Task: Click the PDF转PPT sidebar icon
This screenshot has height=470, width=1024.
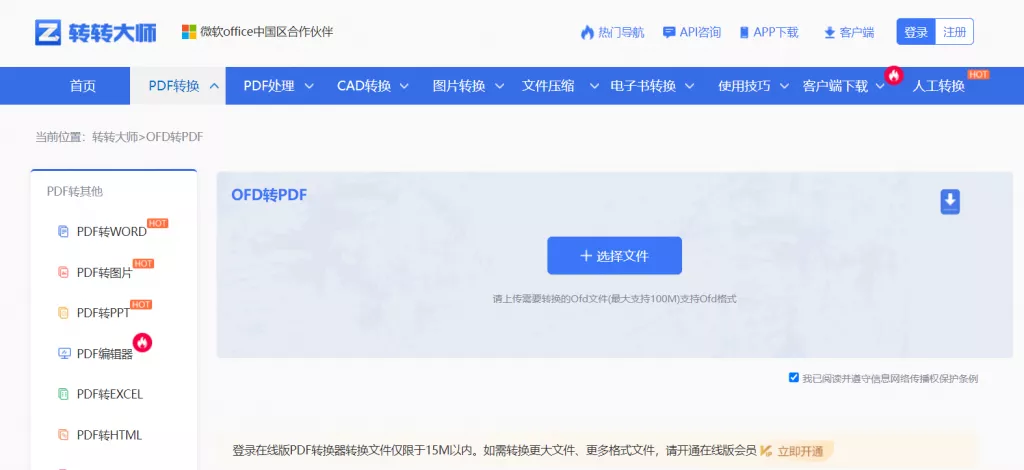Action: (63, 313)
